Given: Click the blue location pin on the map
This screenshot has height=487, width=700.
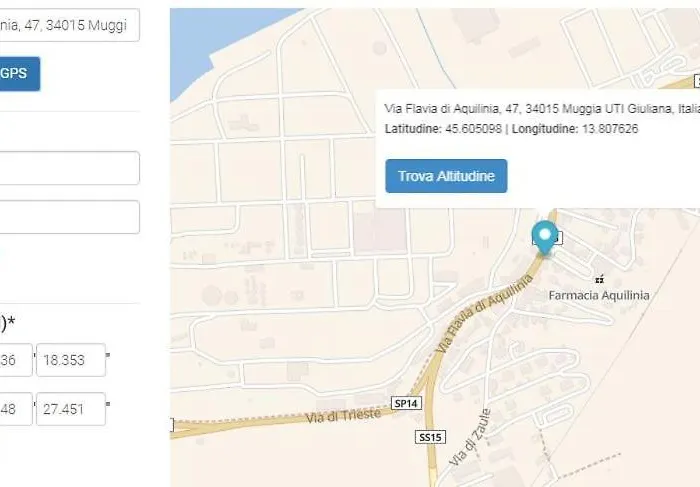Looking at the screenshot, I should pos(545,236).
